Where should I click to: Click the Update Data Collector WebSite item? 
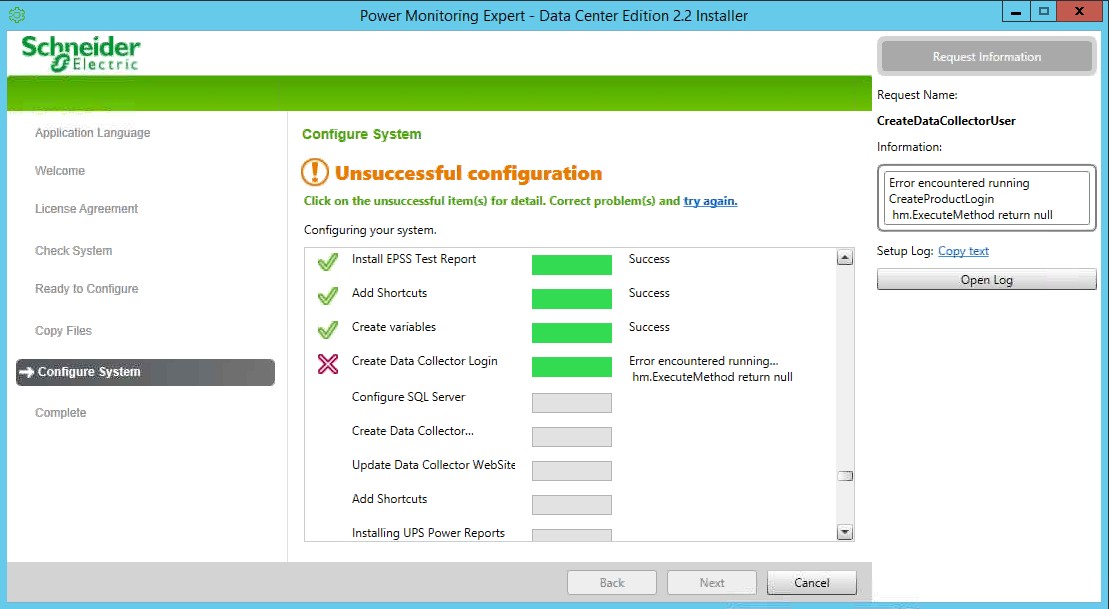[x=434, y=465]
